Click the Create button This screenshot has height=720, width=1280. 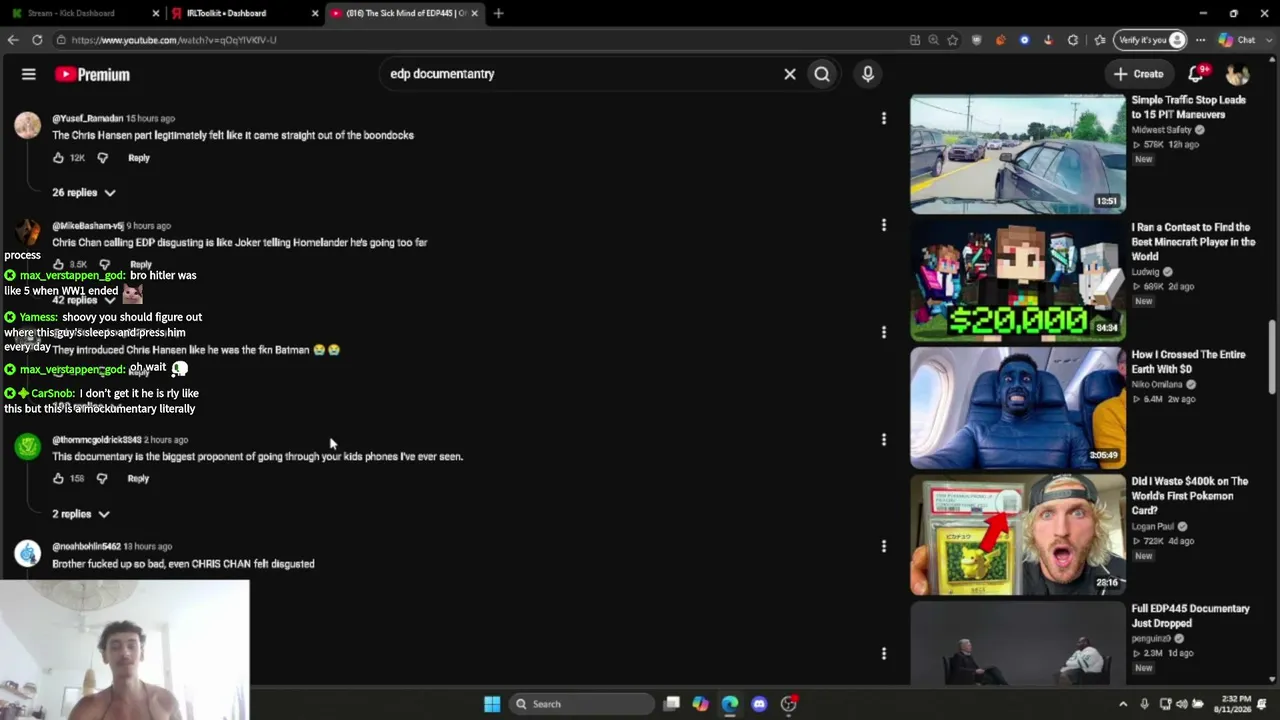tap(1138, 74)
